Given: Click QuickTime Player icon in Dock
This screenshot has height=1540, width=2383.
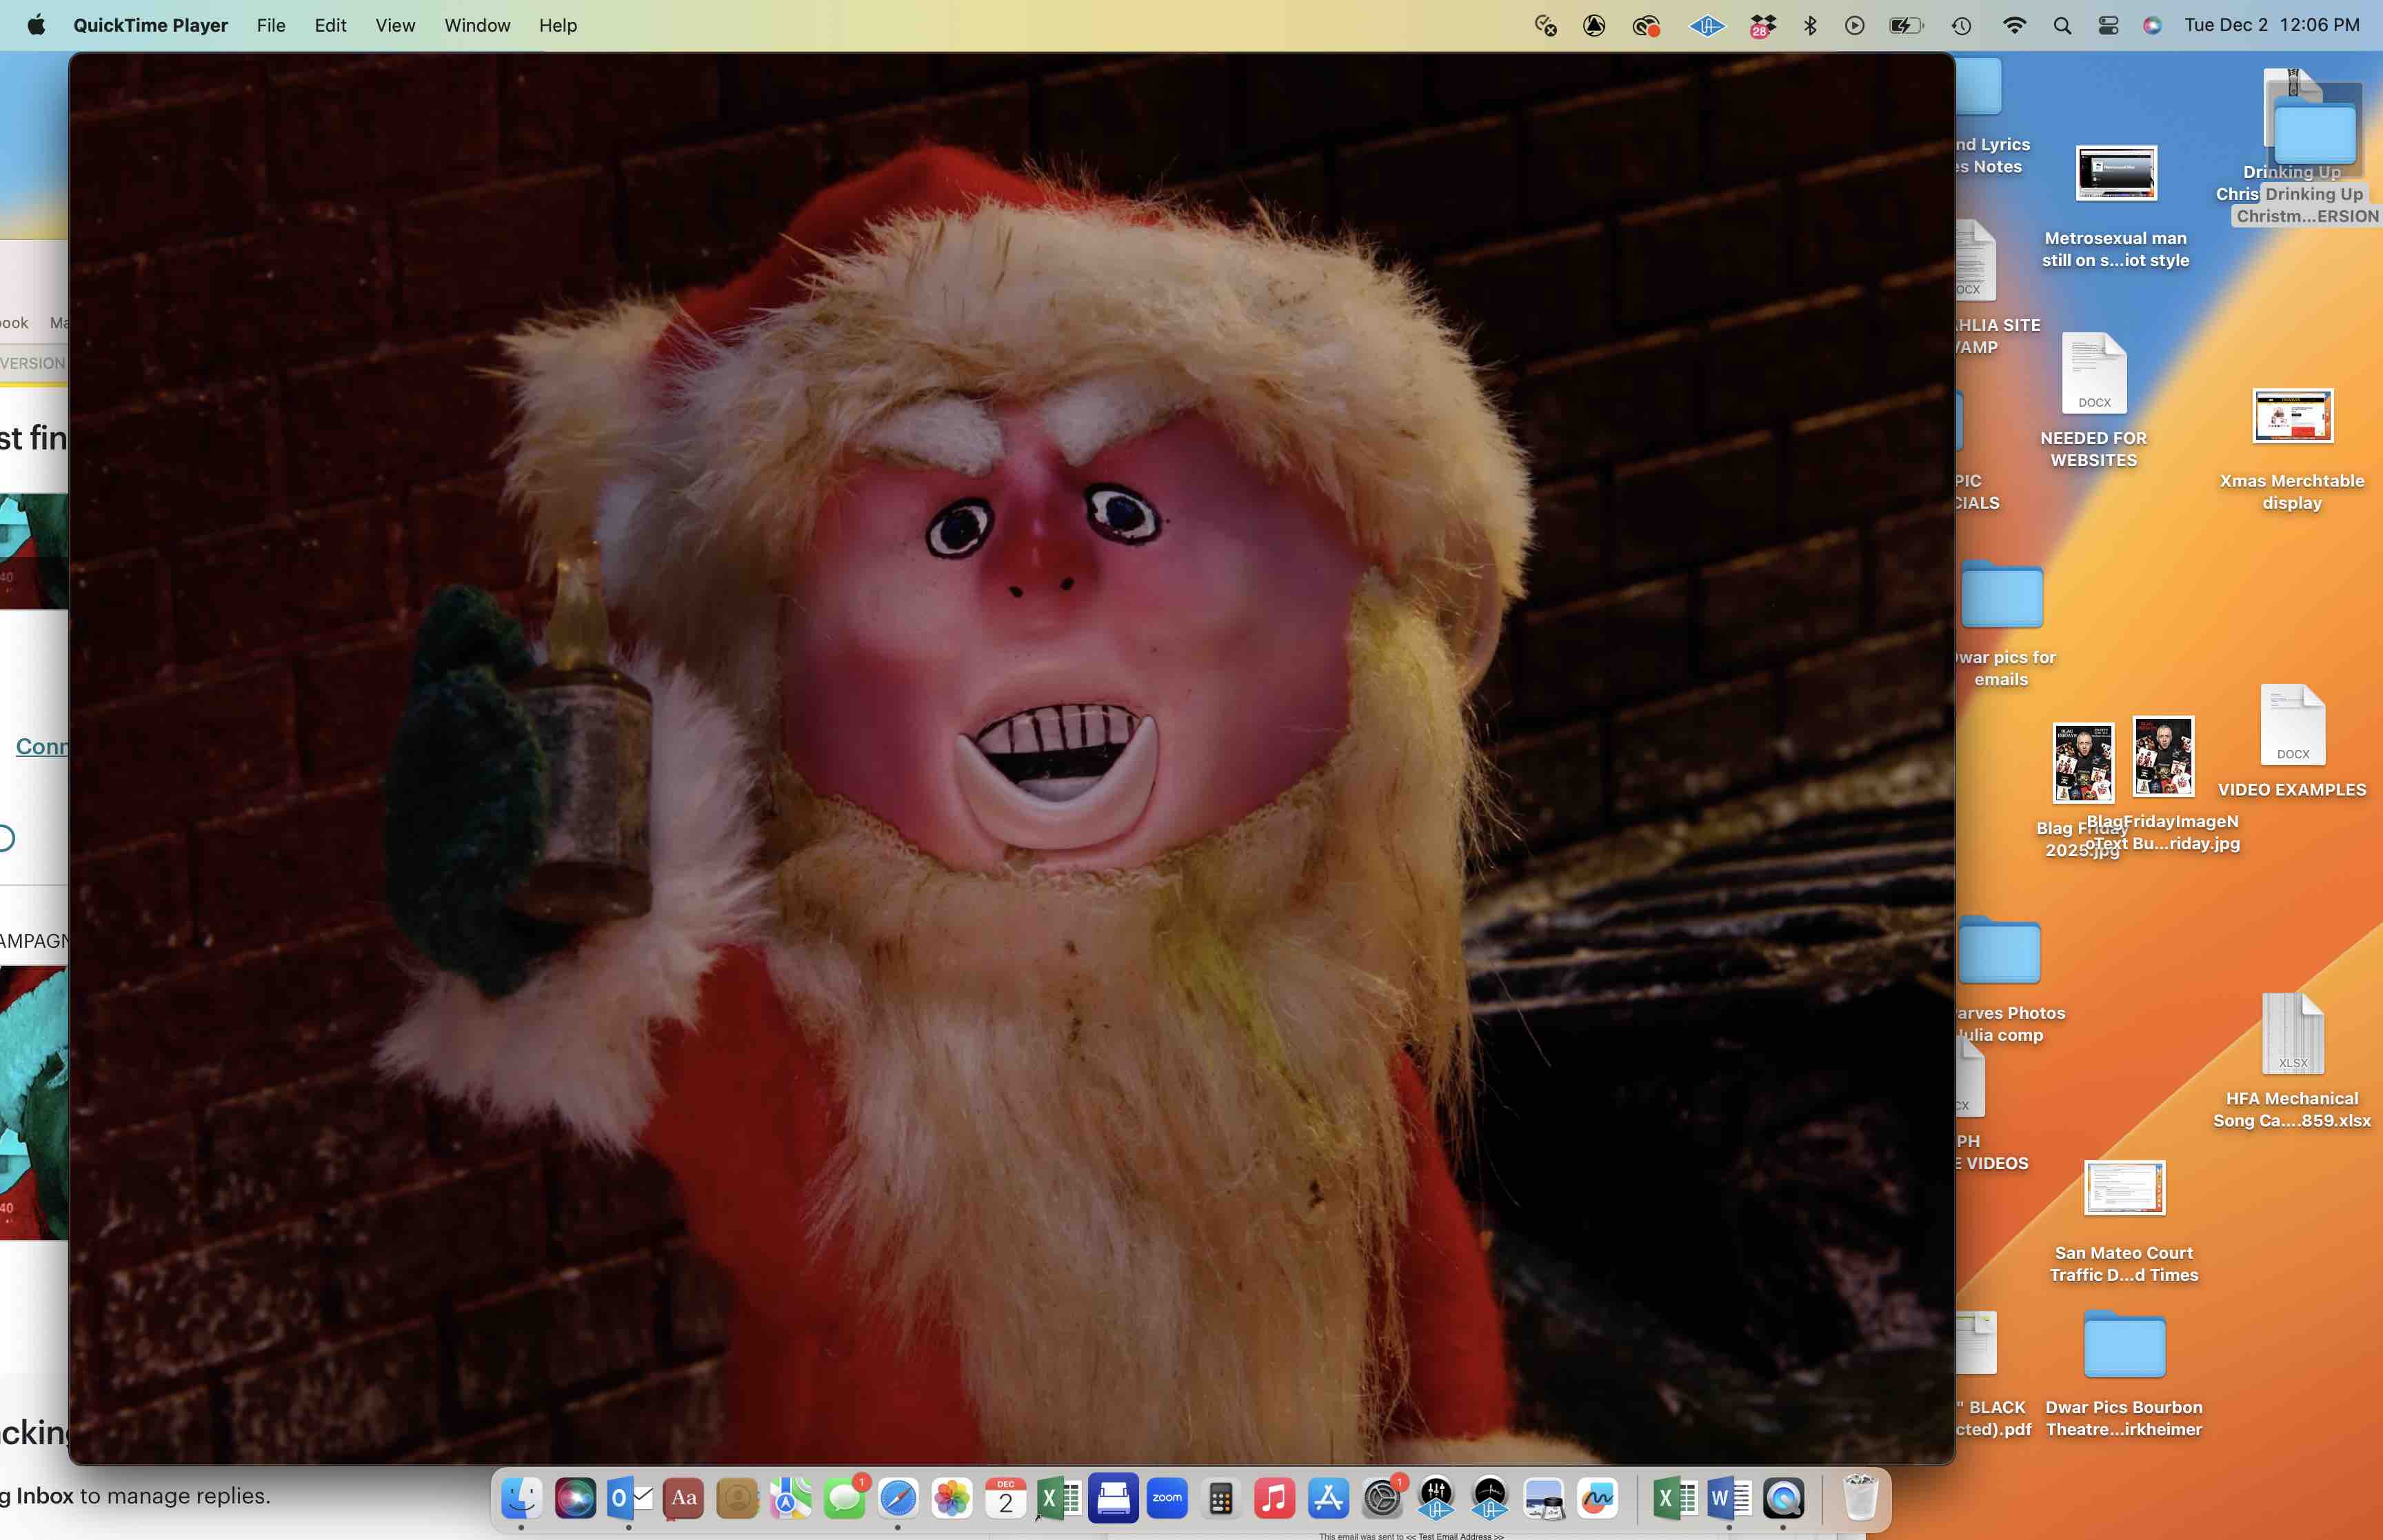Looking at the screenshot, I should tap(1783, 1498).
